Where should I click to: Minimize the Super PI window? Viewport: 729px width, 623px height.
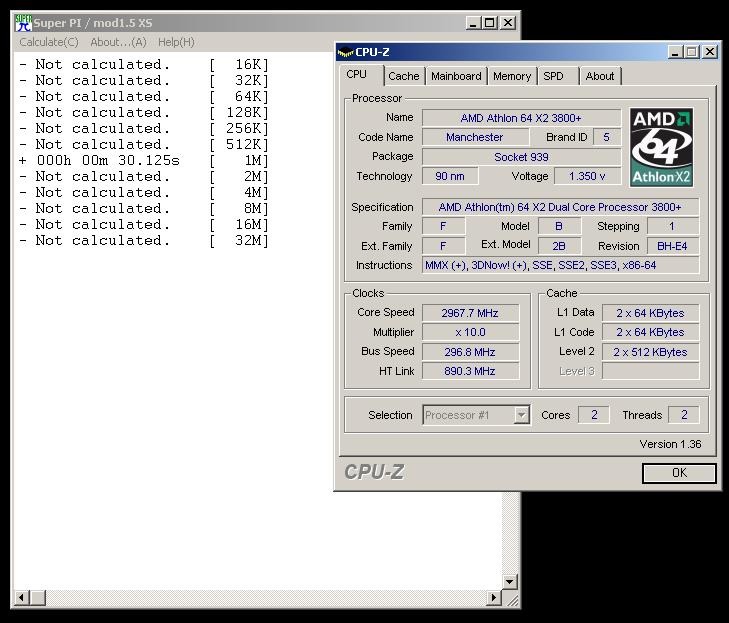pos(473,23)
